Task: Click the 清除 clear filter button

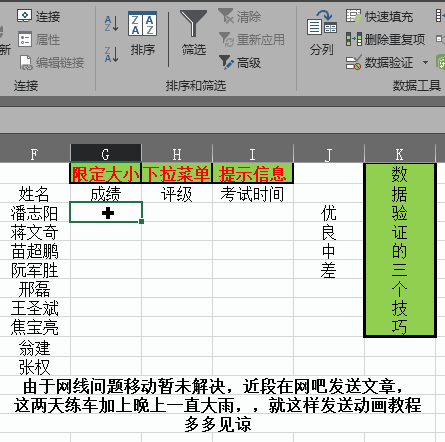Action: click(240, 16)
